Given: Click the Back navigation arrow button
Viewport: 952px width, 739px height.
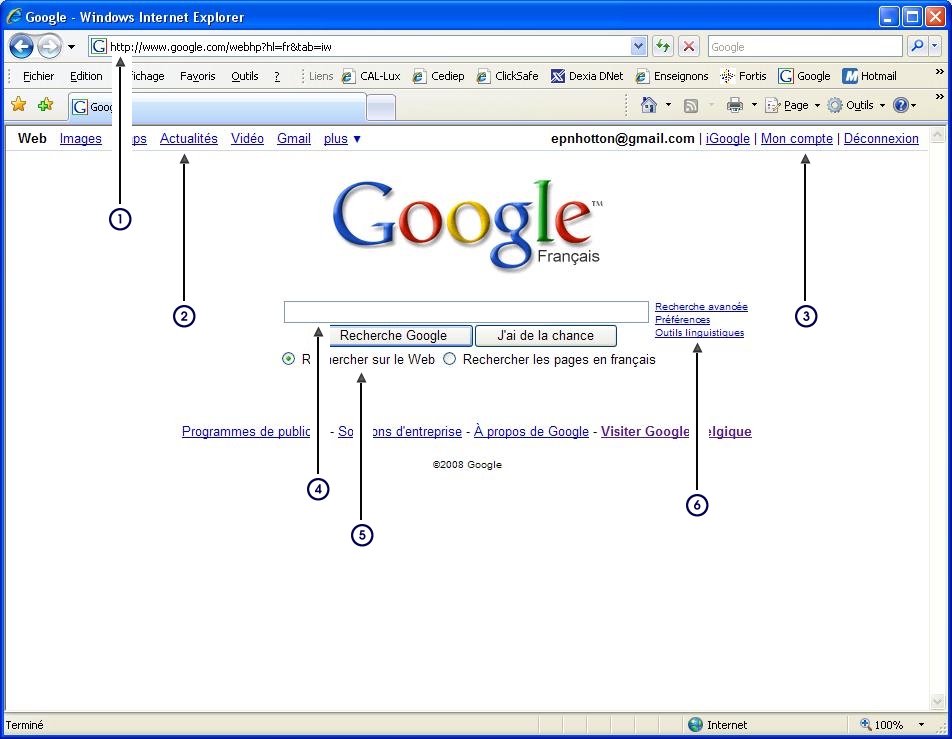Looking at the screenshot, I should tap(21, 46).
